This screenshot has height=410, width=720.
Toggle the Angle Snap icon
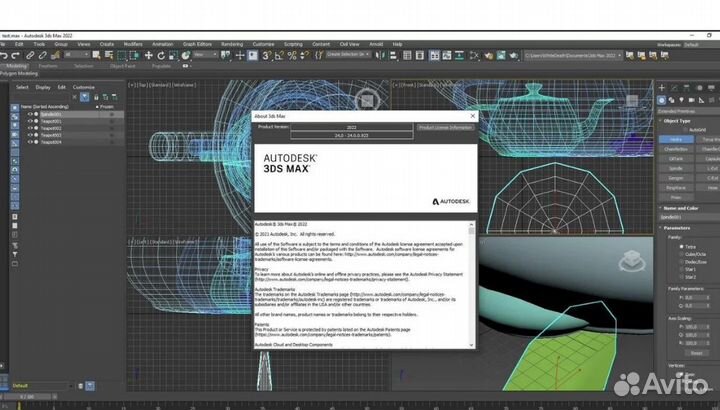click(x=279, y=56)
